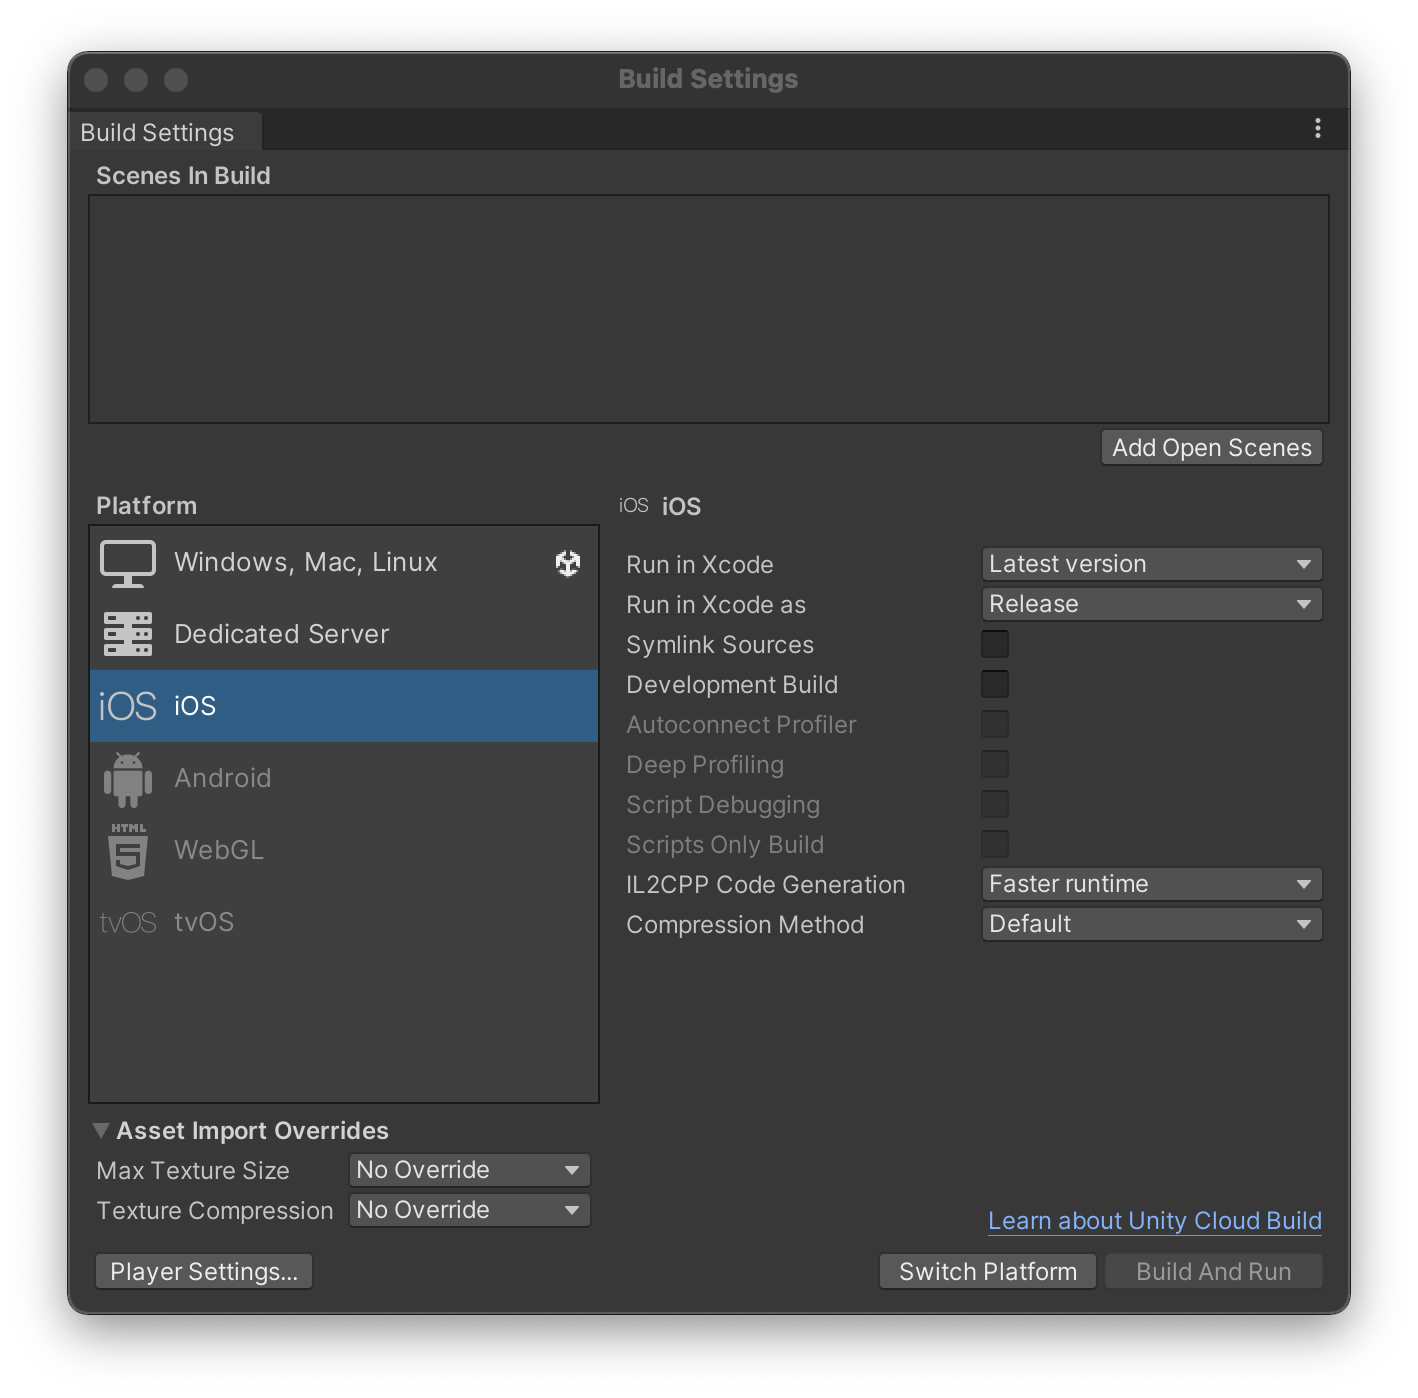Select the Dedicated Server platform row
Screen dimensions: 1418x1398
pos(344,634)
